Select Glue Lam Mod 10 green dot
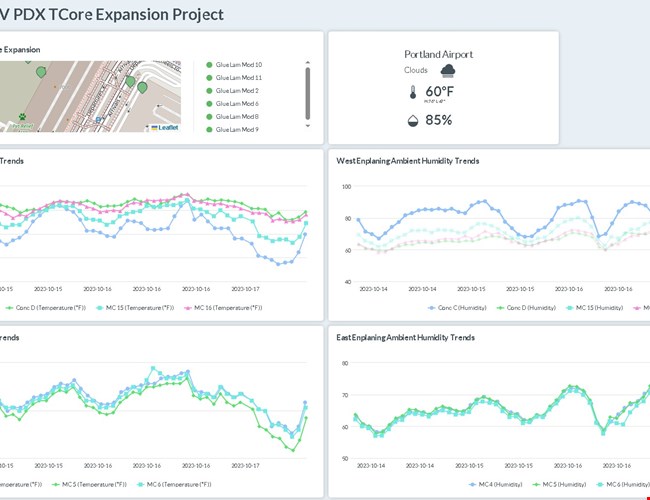 coord(209,64)
